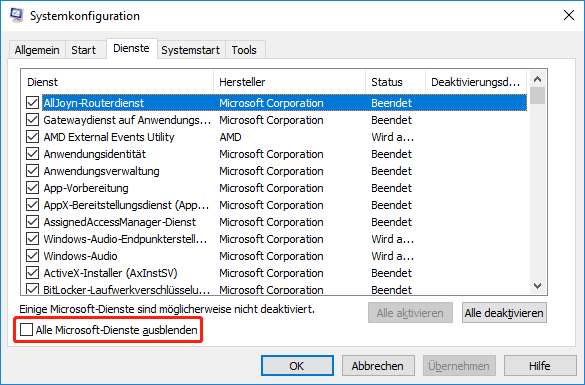Viewport: 585px width, 385px height.
Task: Click Beendet status of Anwendungsverwaltung row
Action: pyautogui.click(x=391, y=171)
